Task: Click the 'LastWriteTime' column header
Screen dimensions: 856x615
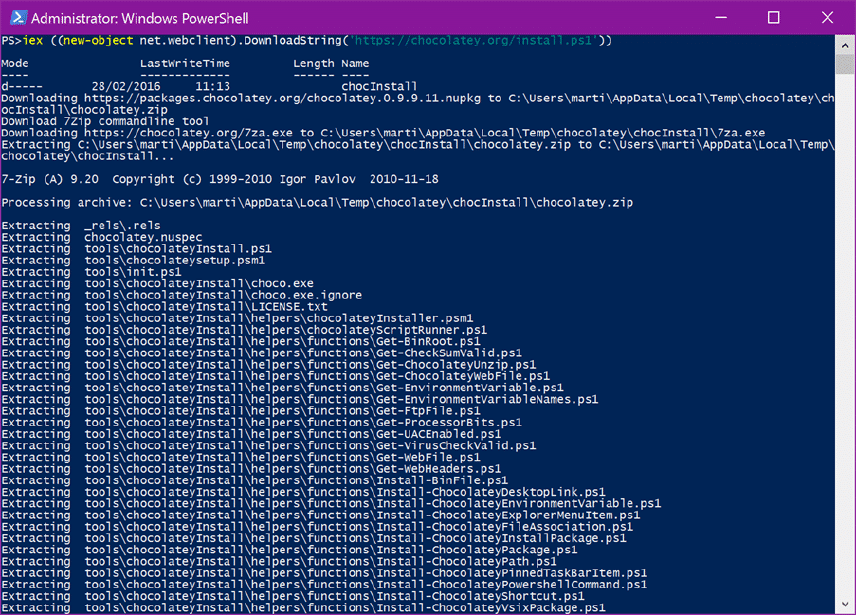Action: [185, 63]
